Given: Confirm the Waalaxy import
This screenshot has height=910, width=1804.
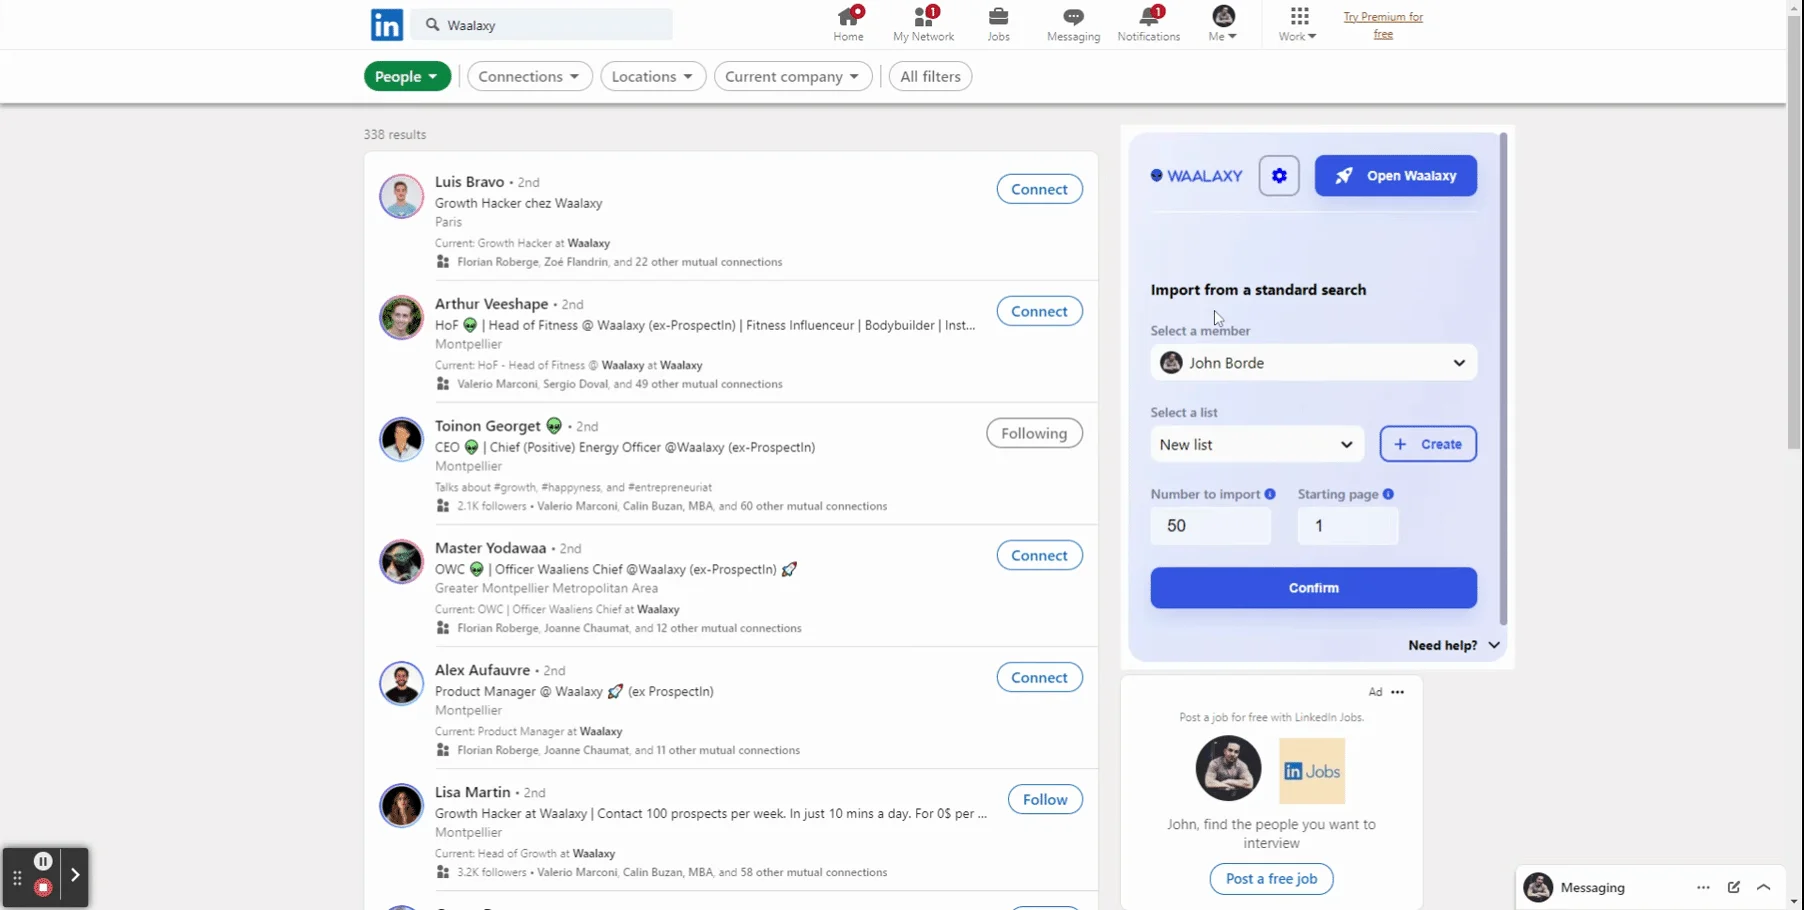Looking at the screenshot, I should tap(1313, 588).
